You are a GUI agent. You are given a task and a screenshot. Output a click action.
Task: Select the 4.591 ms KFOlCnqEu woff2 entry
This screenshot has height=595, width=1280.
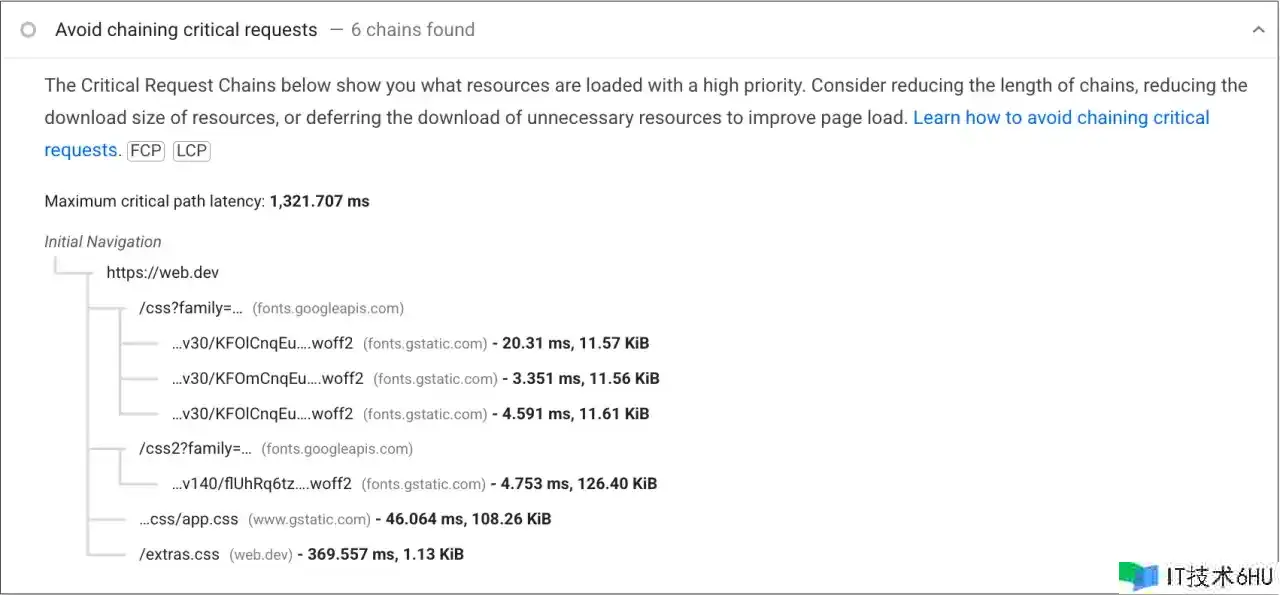(263, 413)
